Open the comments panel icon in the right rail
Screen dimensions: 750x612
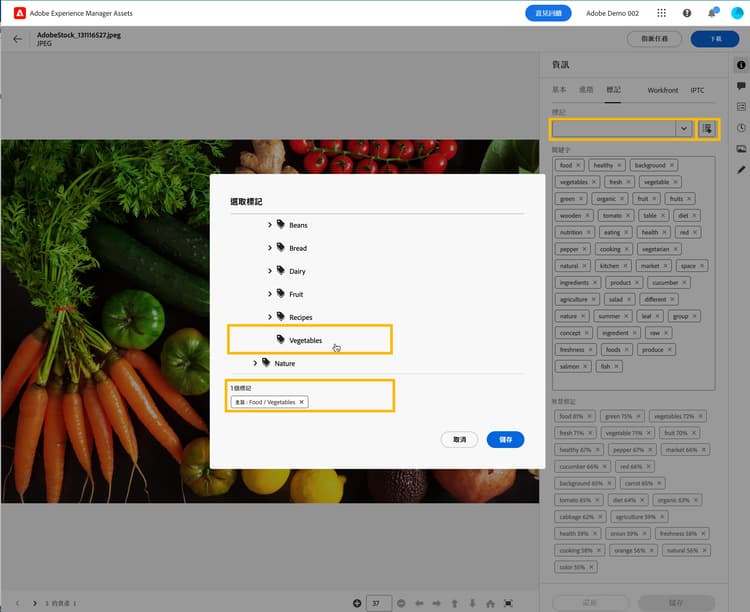(741, 86)
